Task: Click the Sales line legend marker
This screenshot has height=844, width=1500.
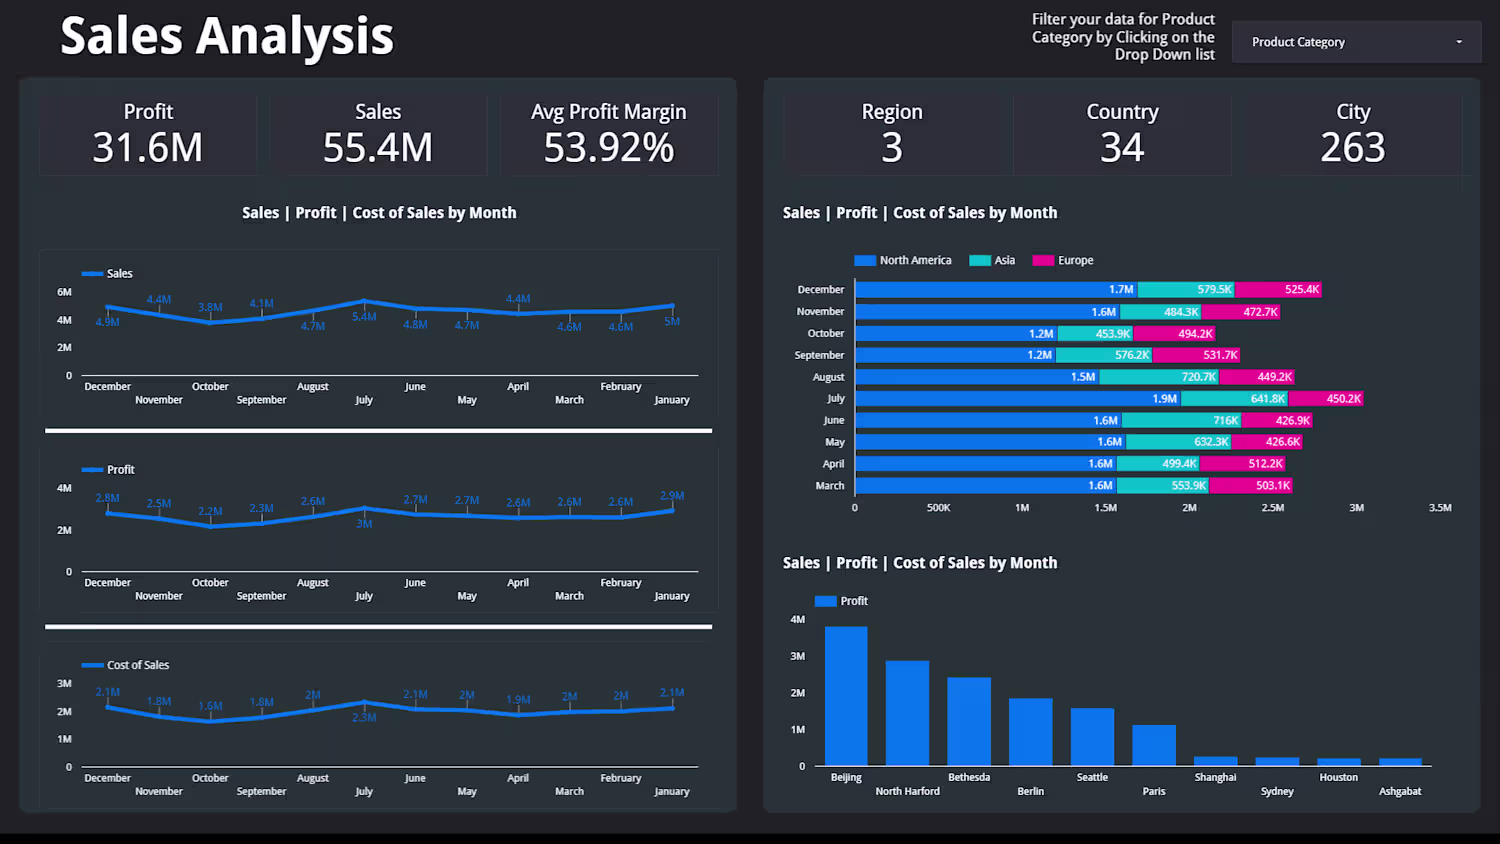Action: click(x=92, y=274)
